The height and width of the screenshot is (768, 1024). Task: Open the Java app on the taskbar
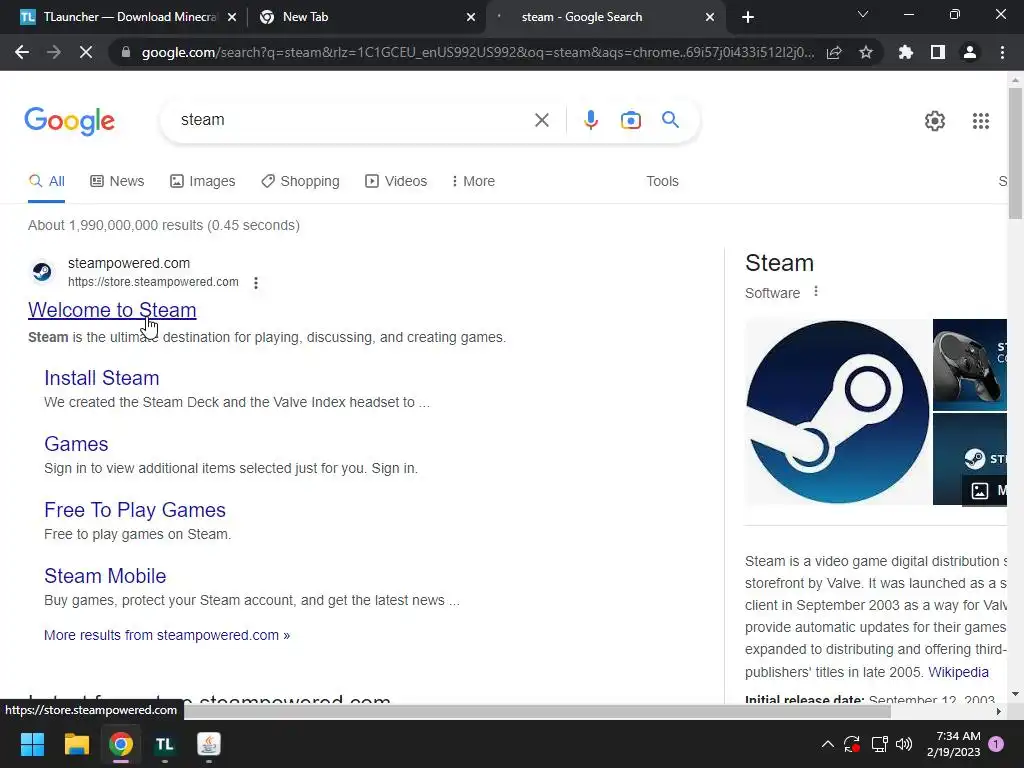tap(209, 744)
